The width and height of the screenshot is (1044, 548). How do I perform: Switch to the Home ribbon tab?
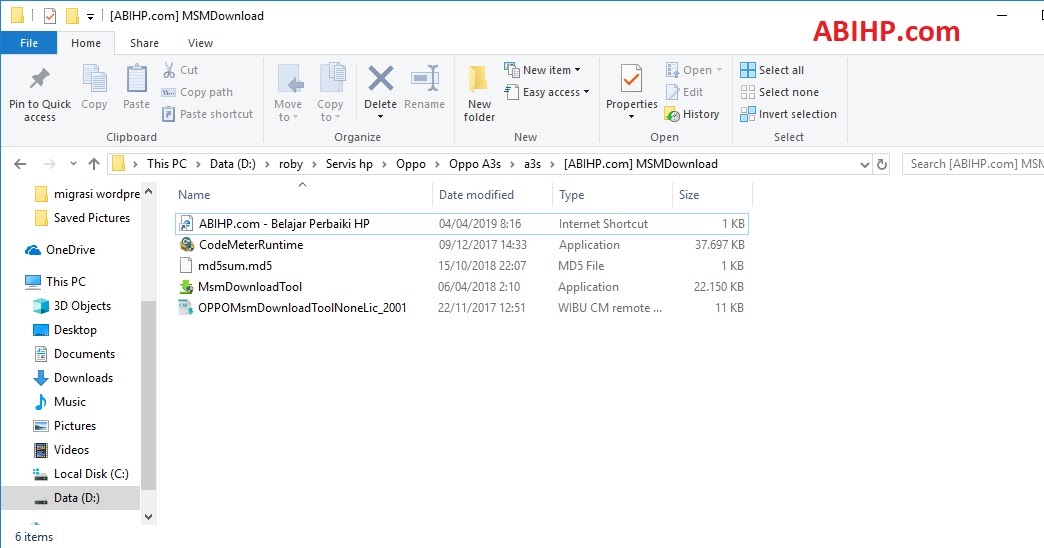click(x=86, y=43)
